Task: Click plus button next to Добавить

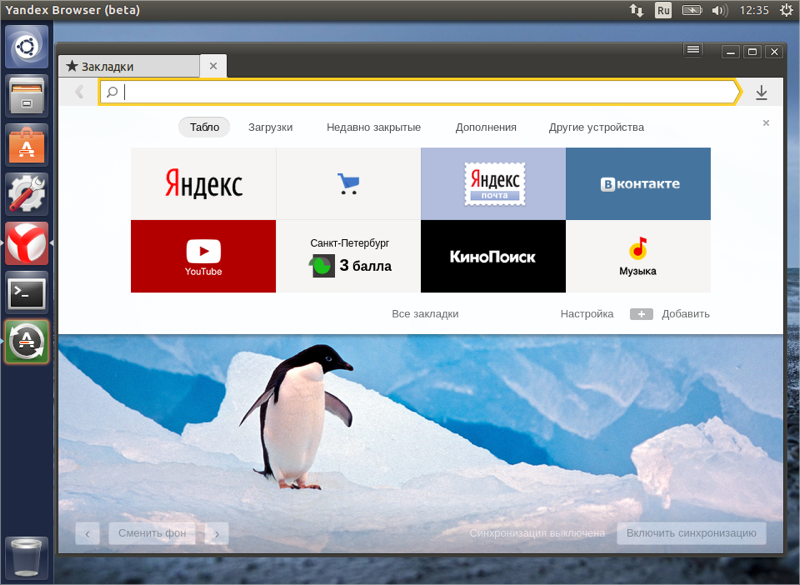Action: 641,314
